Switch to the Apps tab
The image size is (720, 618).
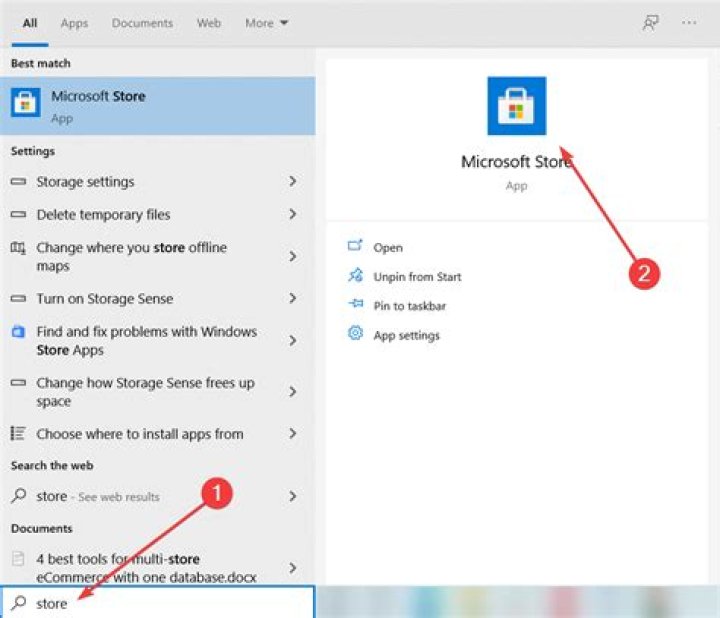[74, 23]
